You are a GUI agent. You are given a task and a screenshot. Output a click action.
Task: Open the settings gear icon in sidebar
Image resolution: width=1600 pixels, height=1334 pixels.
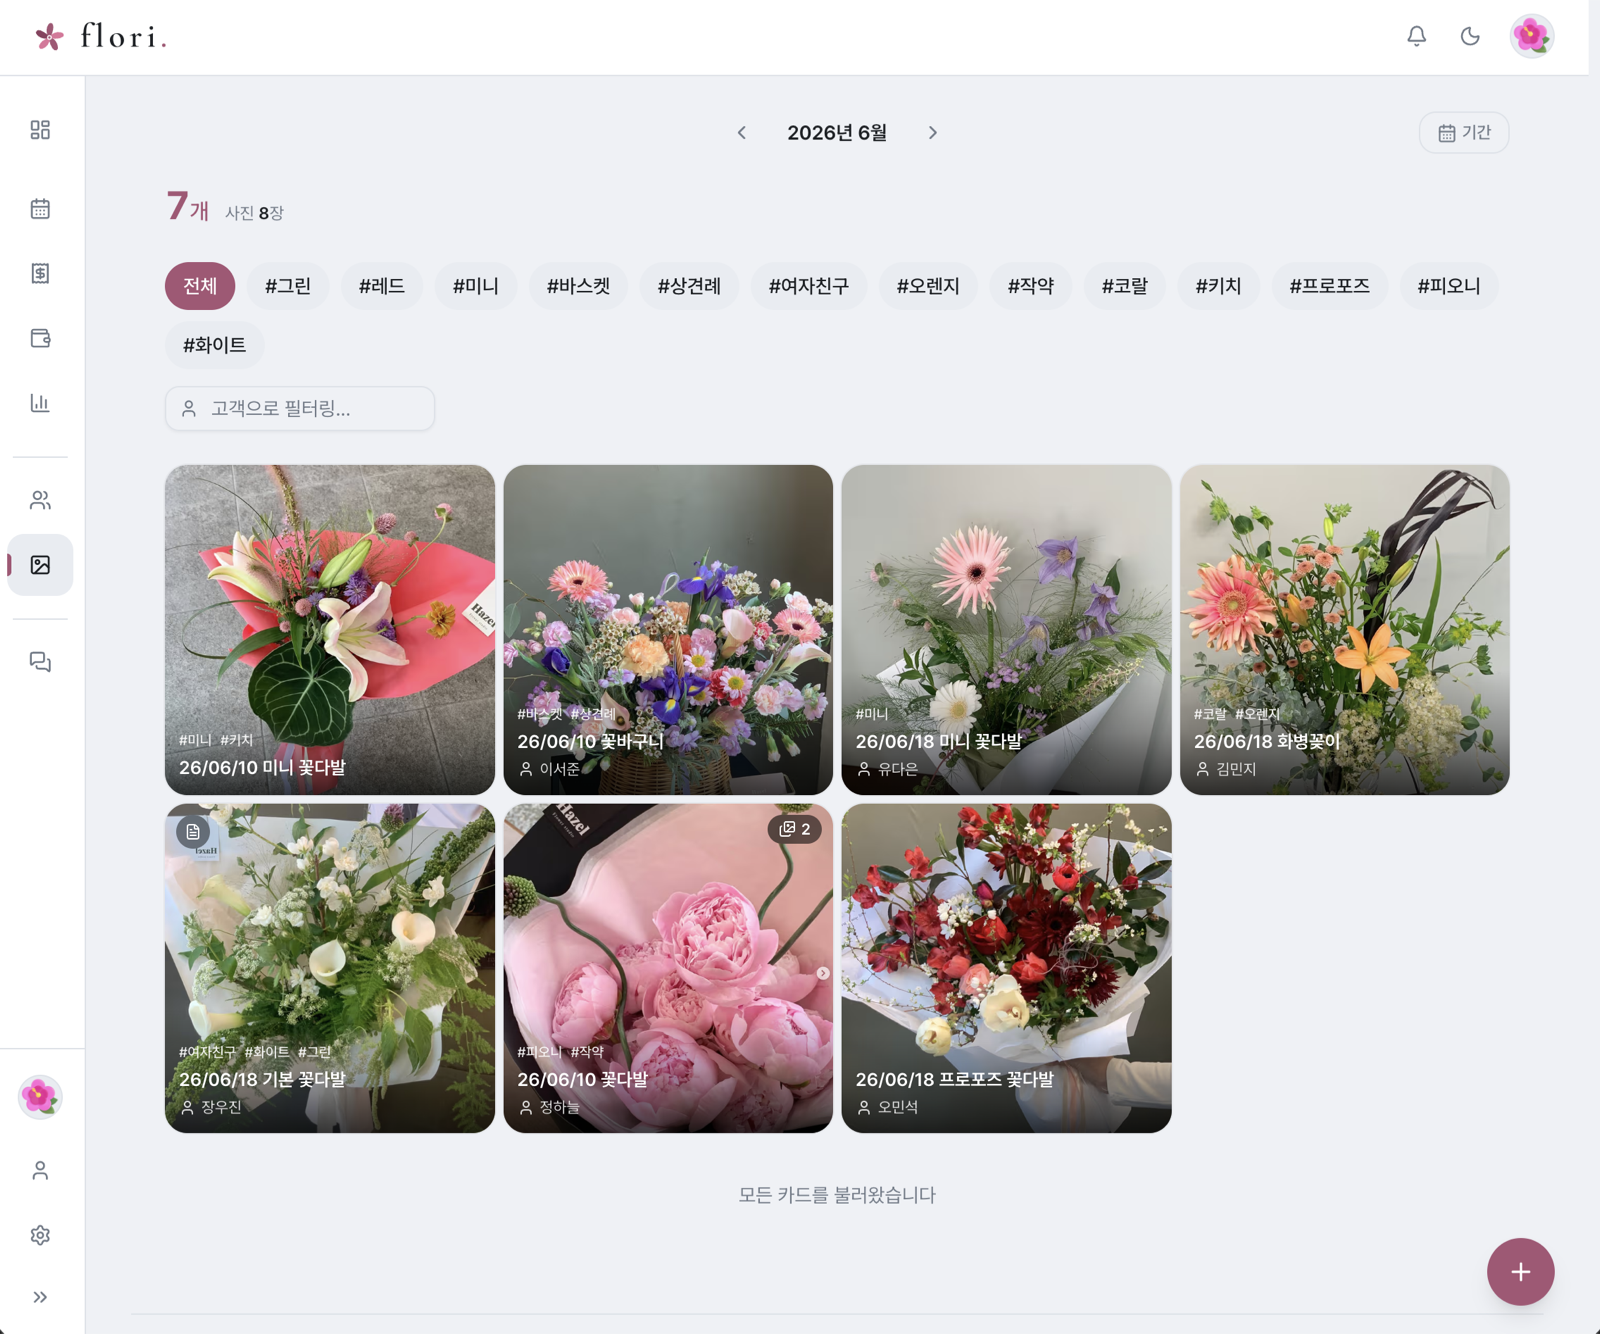[x=40, y=1235]
